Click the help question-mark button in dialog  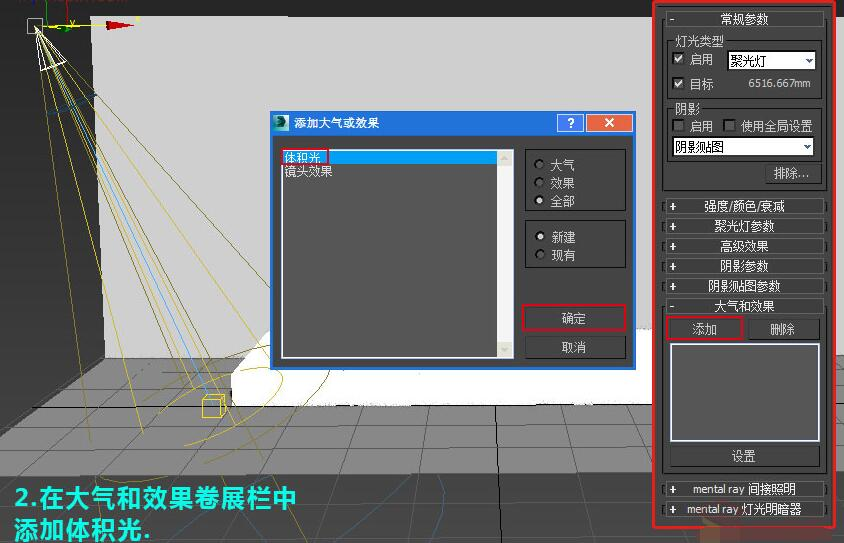(571, 123)
